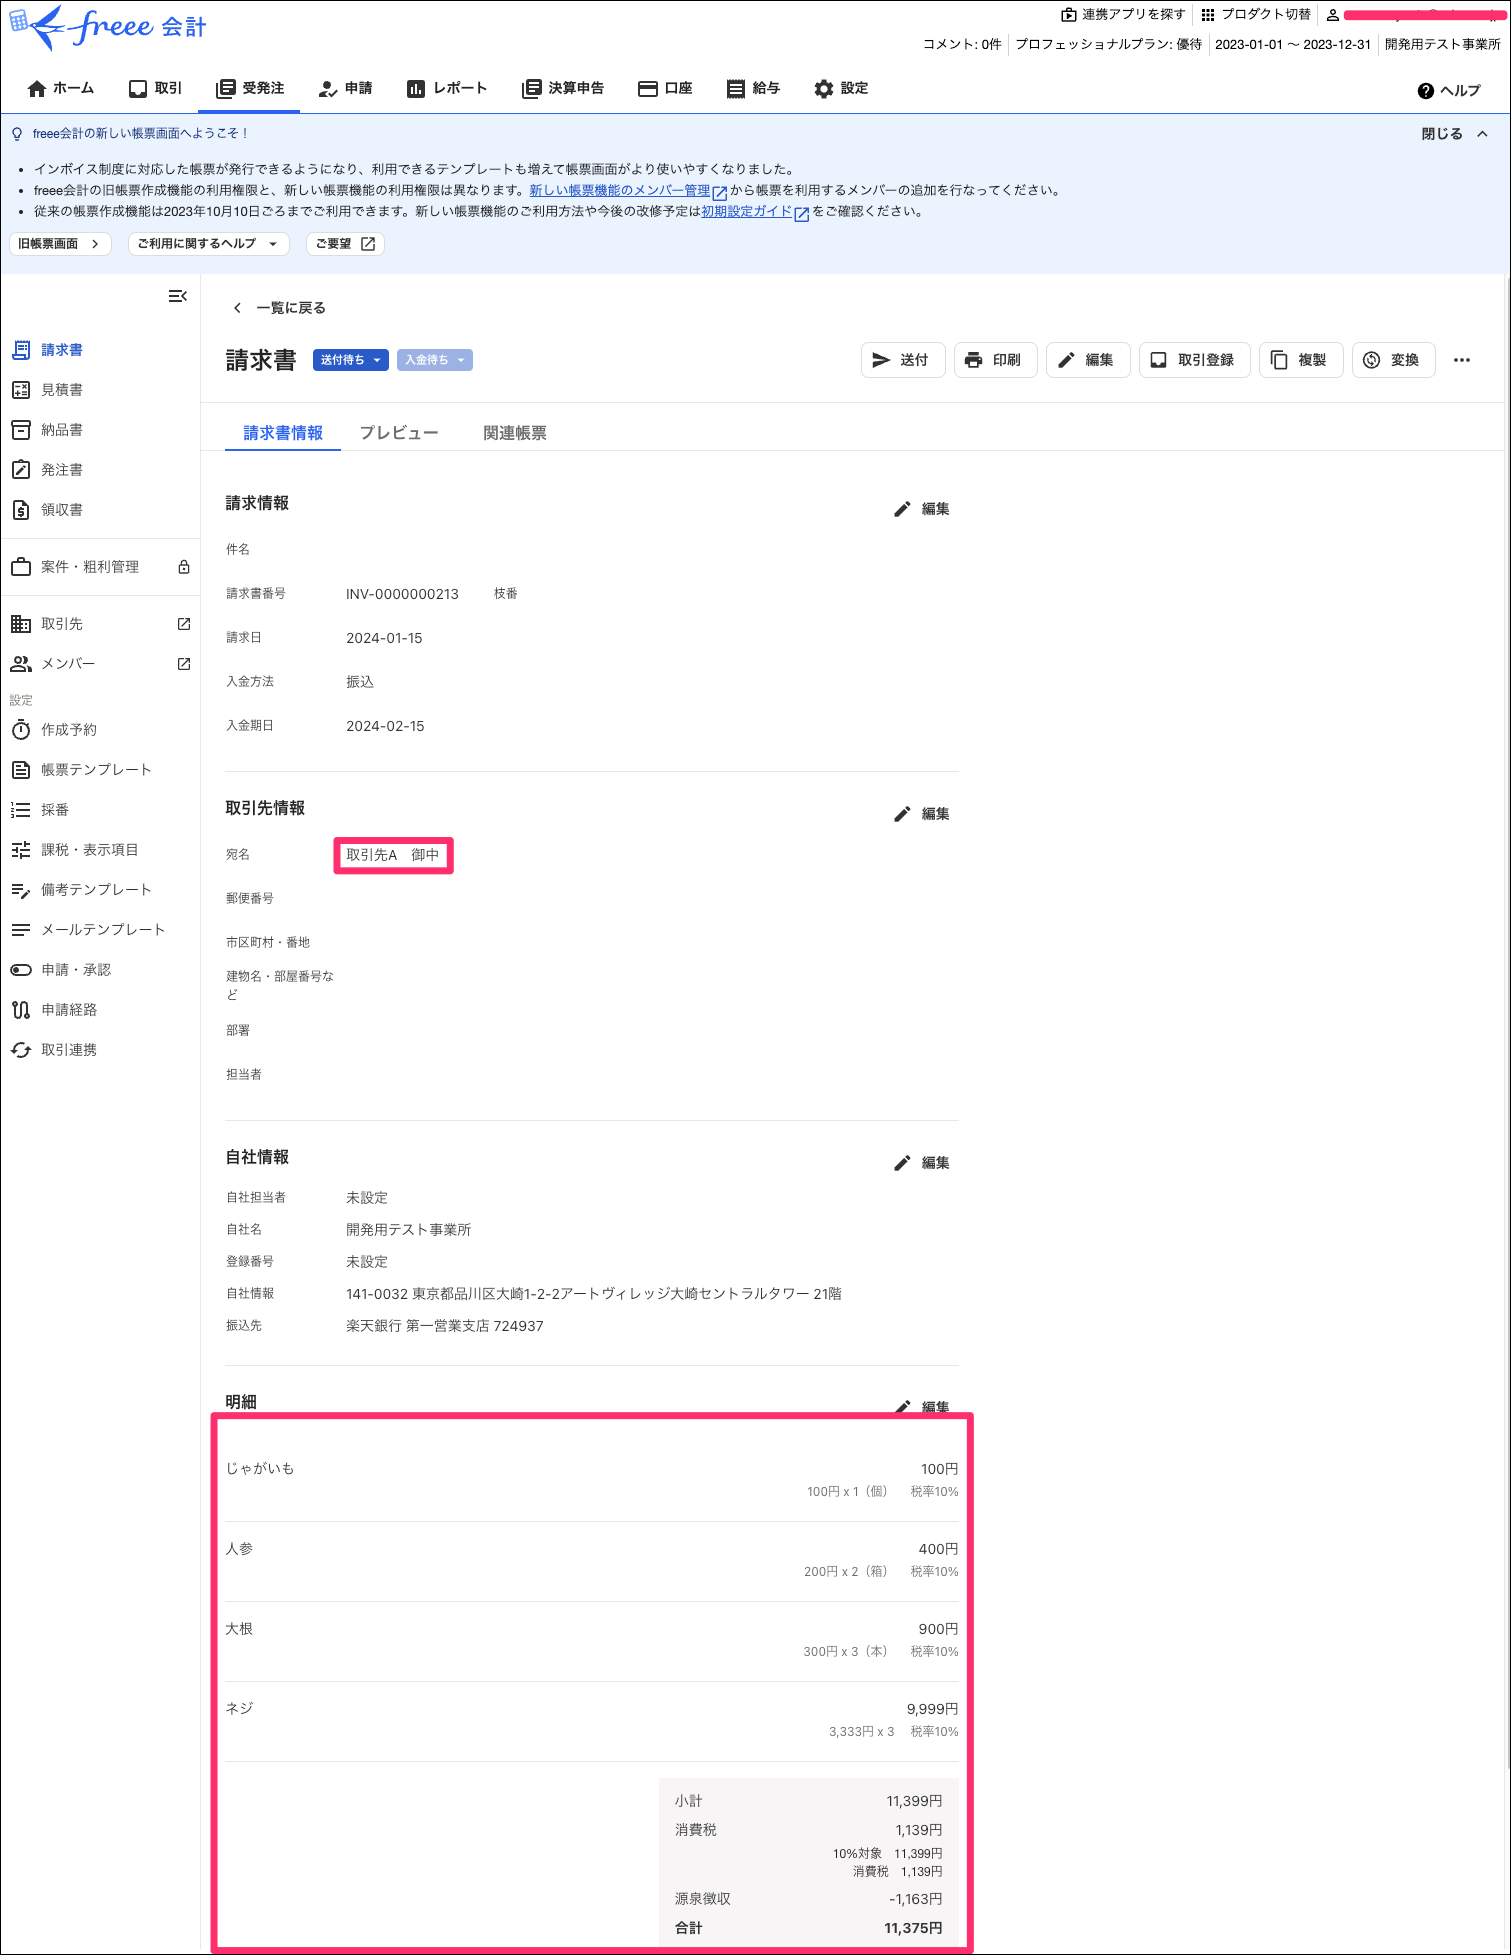The height and width of the screenshot is (1955, 1511).
Task: Select 領収書 in the sidebar
Action: point(62,510)
